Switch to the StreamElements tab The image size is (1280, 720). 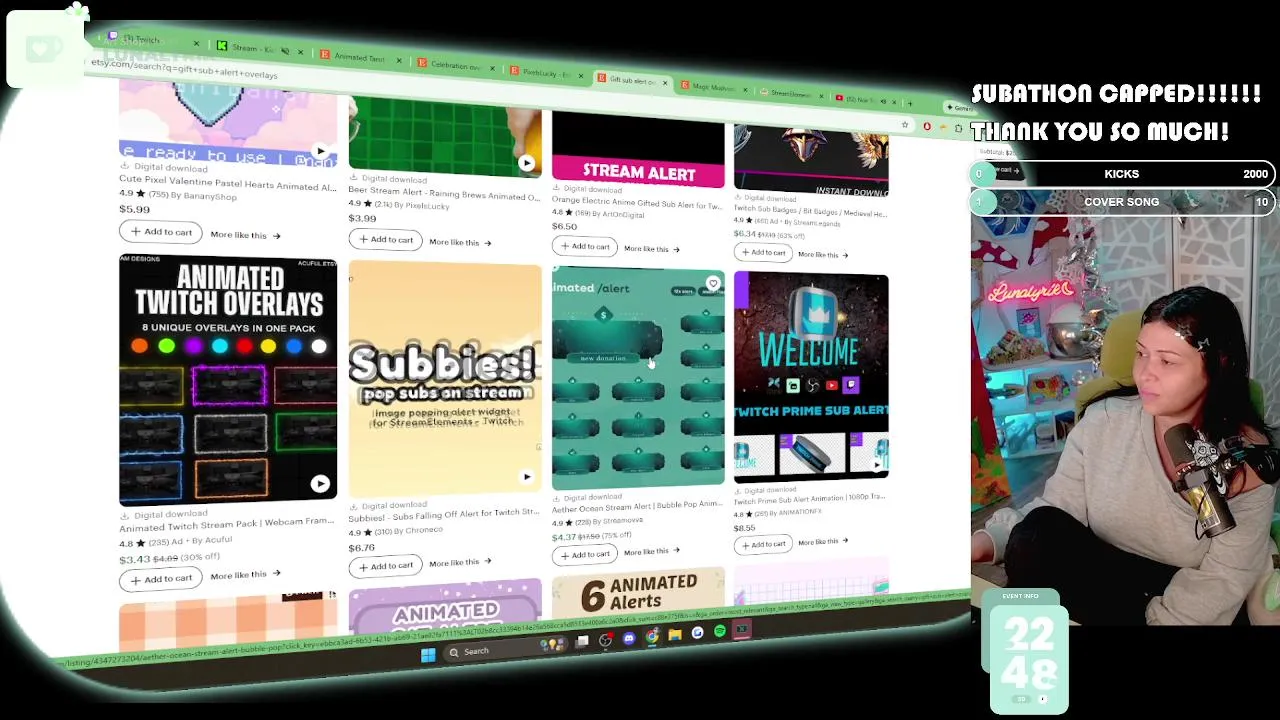790,94
